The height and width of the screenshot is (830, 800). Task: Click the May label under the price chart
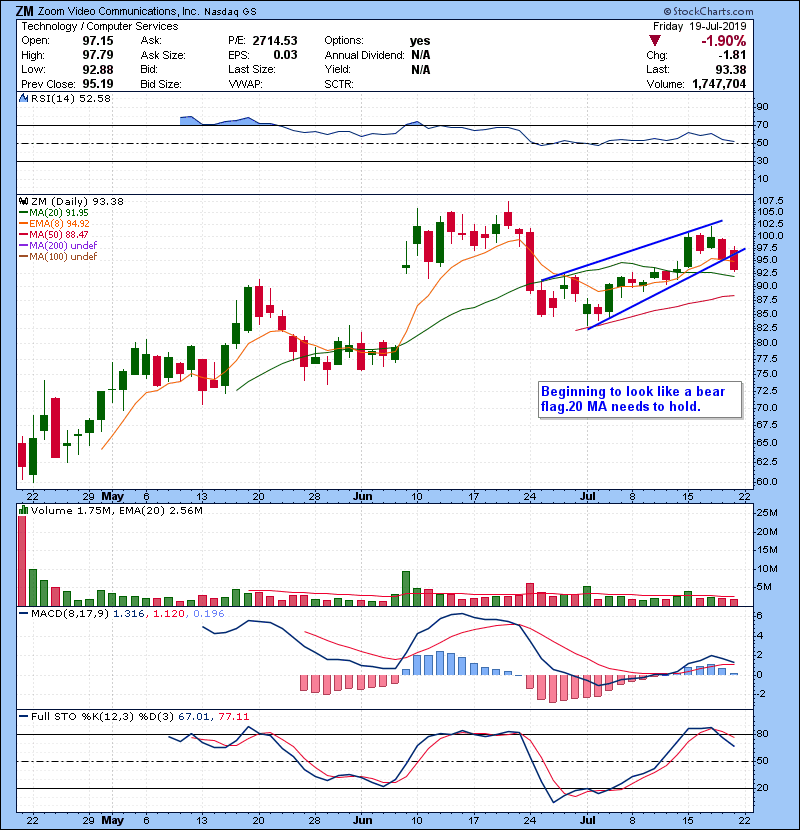113,497
